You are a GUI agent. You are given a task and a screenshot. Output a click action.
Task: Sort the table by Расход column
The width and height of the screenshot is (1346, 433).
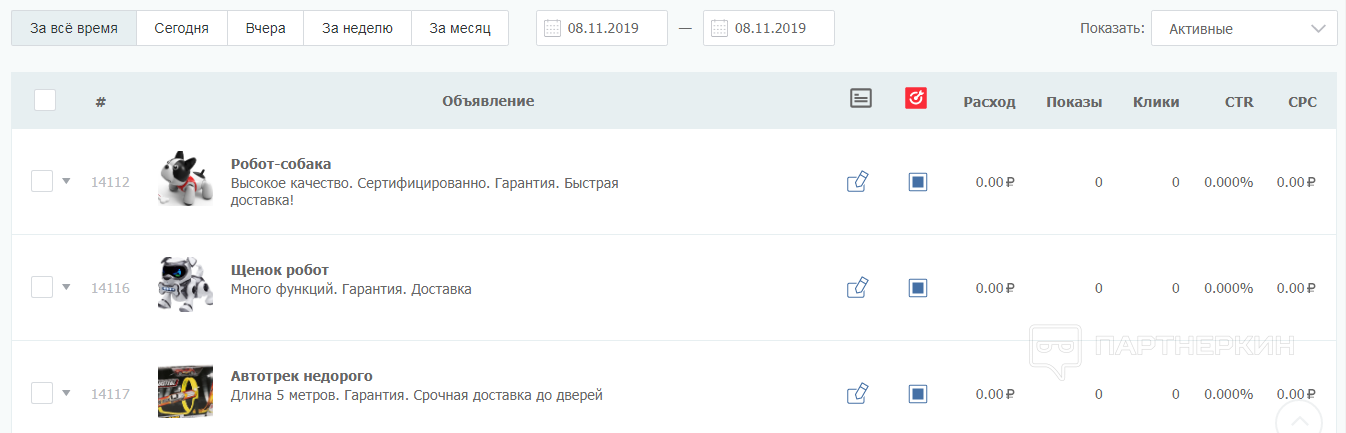989,101
